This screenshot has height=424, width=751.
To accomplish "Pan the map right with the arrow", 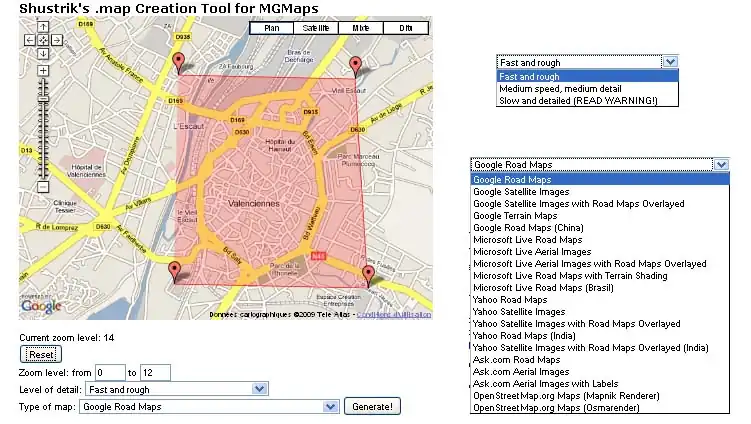I will tap(57, 41).
